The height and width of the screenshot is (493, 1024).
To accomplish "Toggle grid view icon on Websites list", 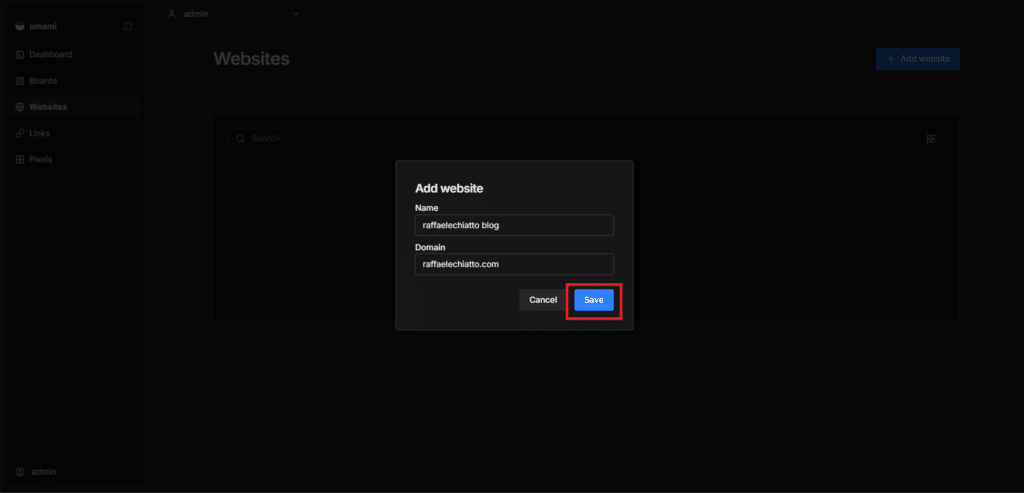I will (x=931, y=138).
